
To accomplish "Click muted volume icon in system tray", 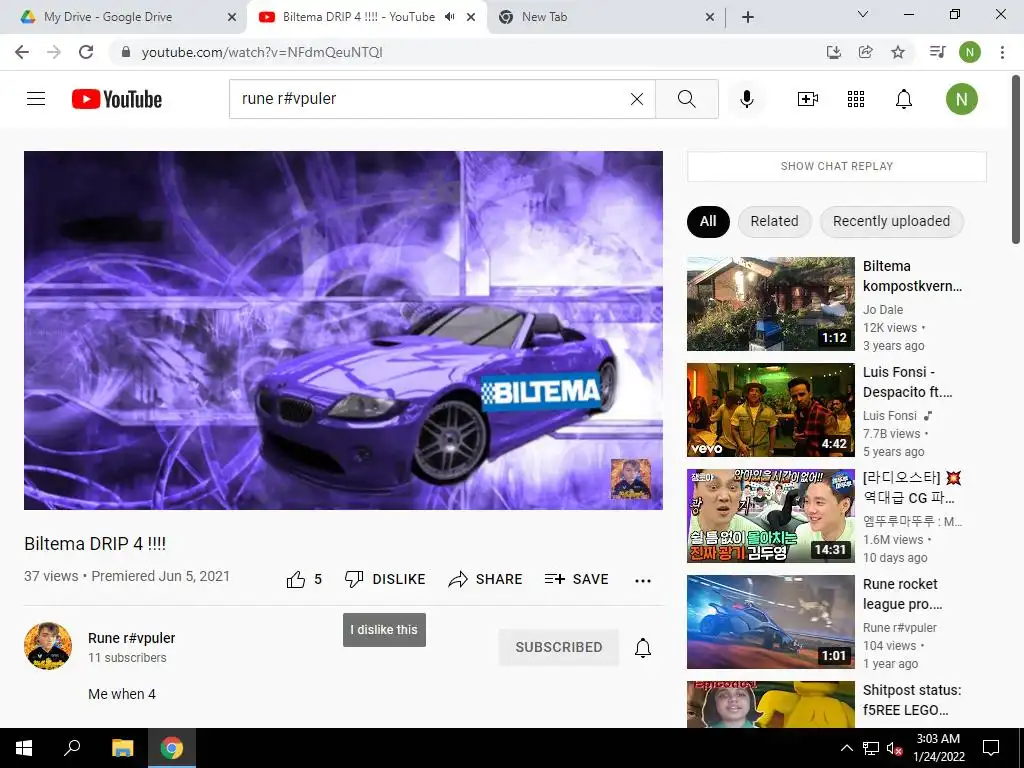I will [x=894, y=748].
